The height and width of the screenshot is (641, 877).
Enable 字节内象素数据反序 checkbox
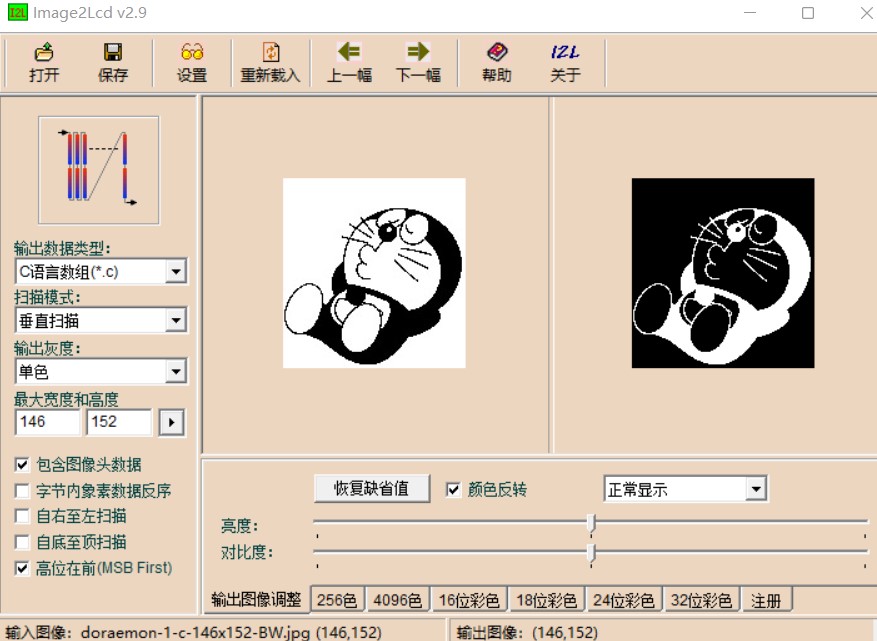(22, 491)
